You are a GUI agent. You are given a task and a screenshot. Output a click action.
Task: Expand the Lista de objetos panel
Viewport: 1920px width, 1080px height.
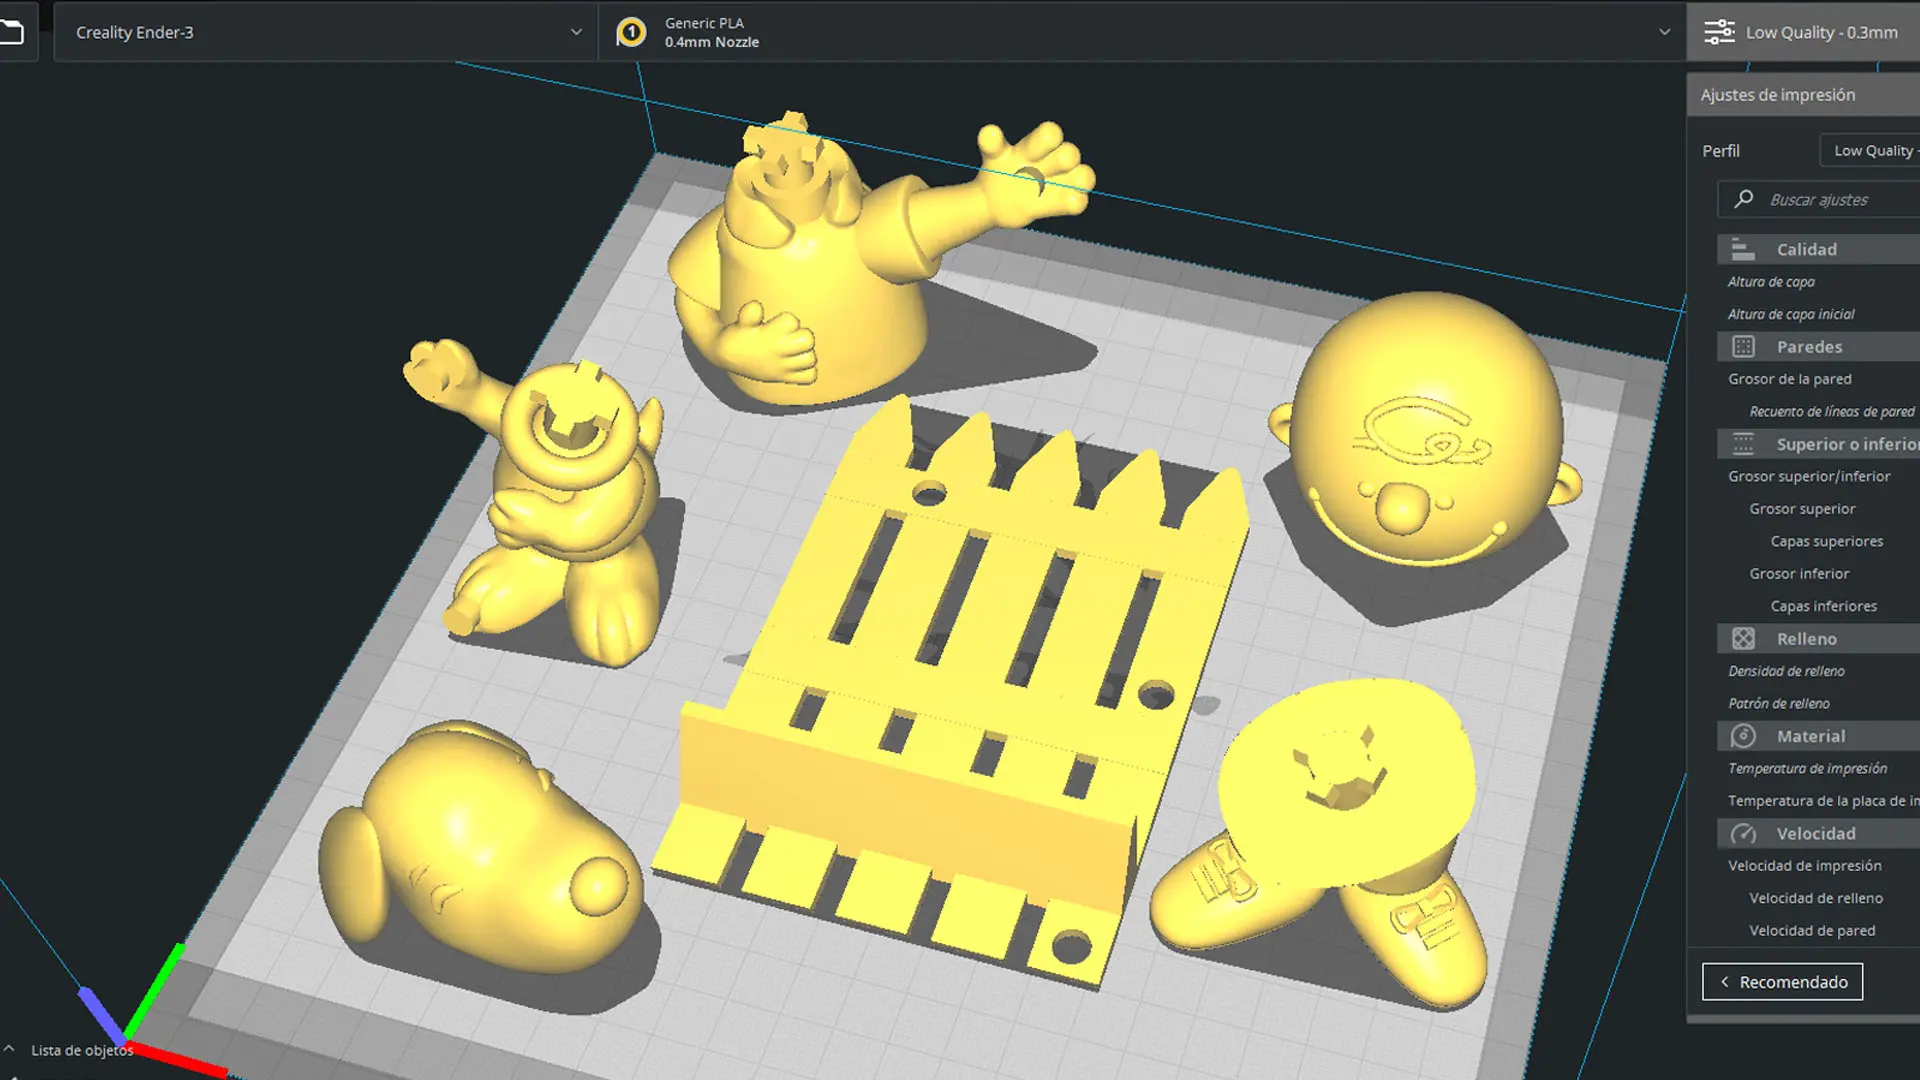70,1050
